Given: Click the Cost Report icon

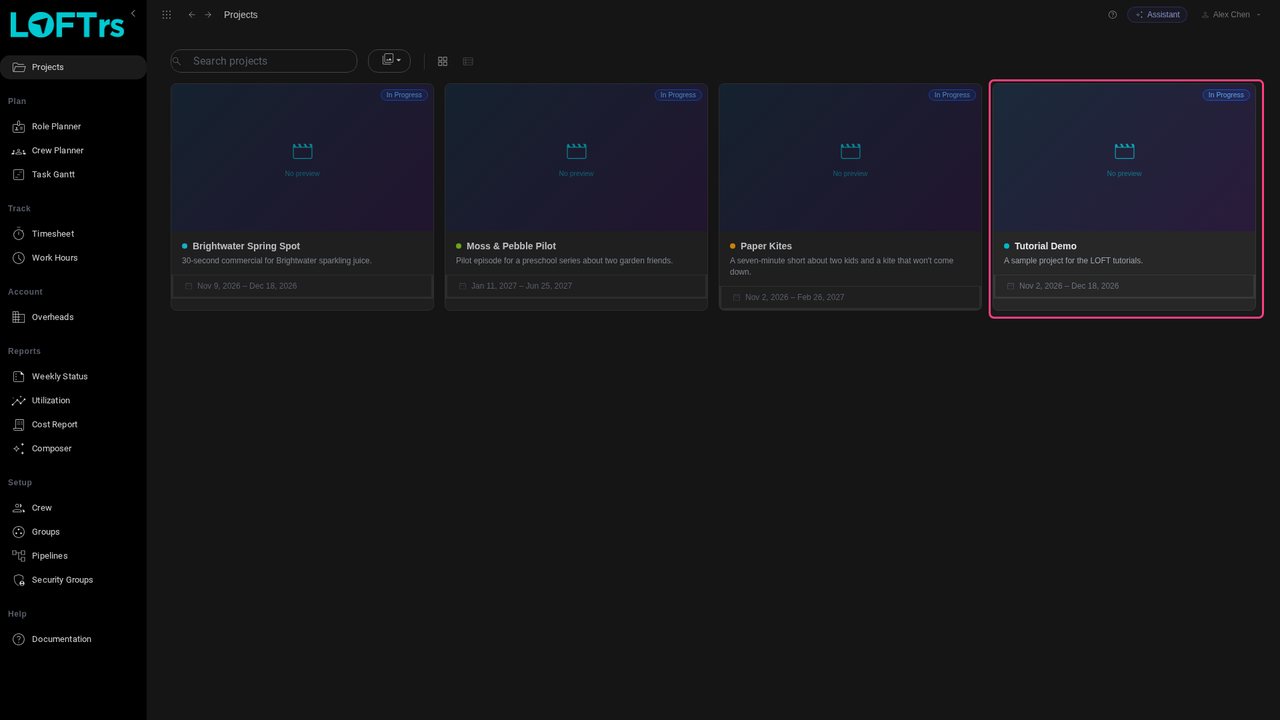Looking at the screenshot, I should click(18, 425).
